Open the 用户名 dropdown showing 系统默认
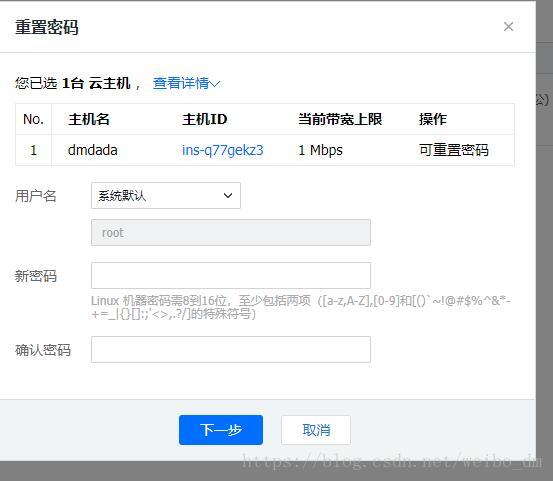553x481 pixels. tap(166, 195)
